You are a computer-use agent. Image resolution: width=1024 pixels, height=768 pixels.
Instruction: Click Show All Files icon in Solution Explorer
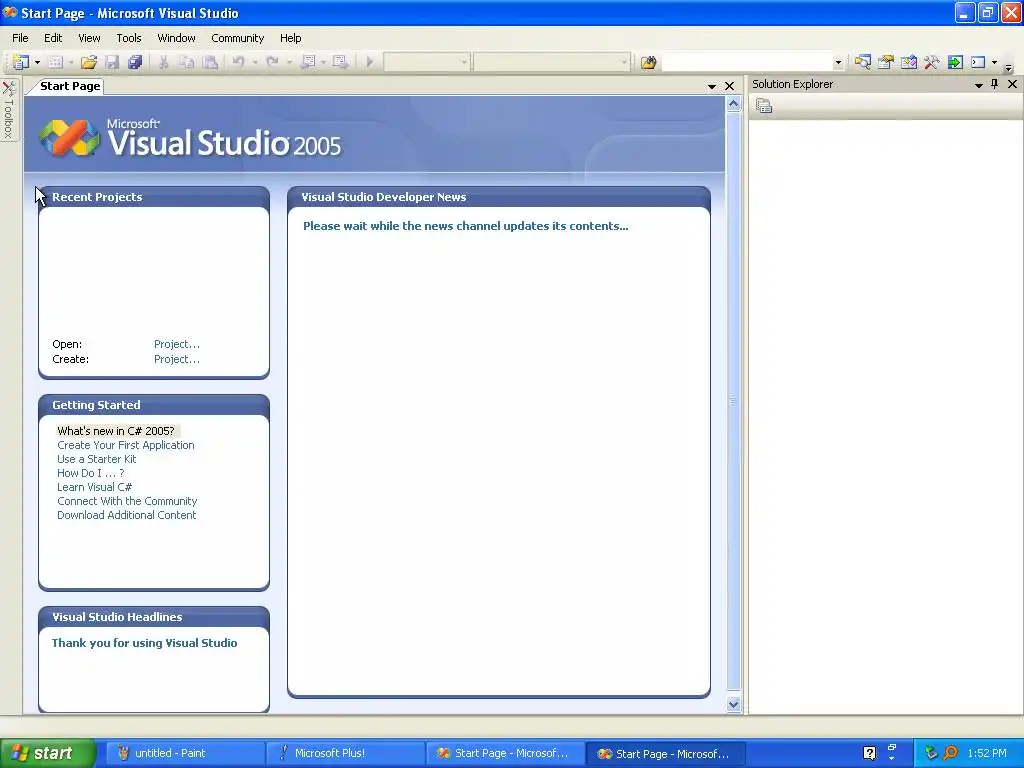(x=764, y=106)
